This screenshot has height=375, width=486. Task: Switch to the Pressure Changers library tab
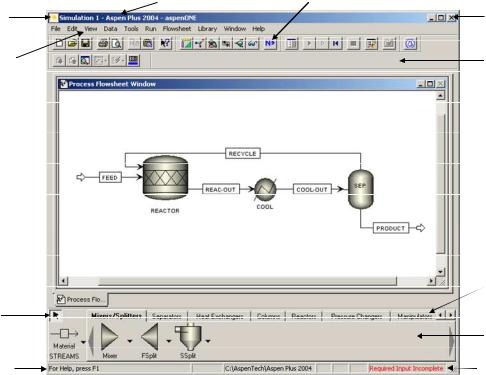click(x=356, y=315)
